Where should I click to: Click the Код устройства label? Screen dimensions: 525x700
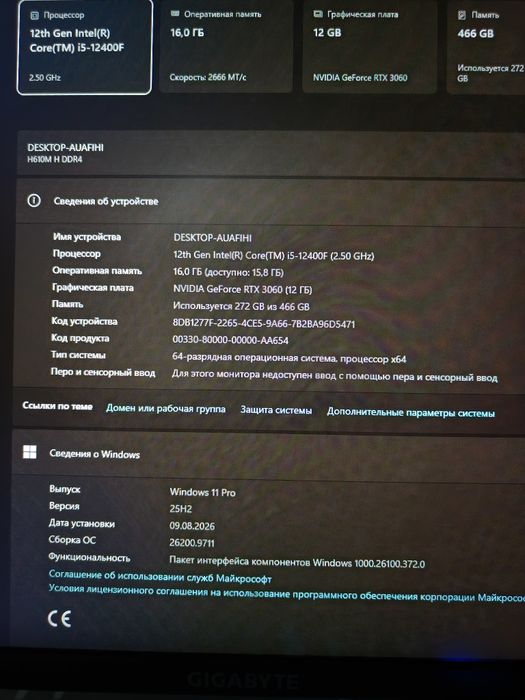(x=84, y=321)
